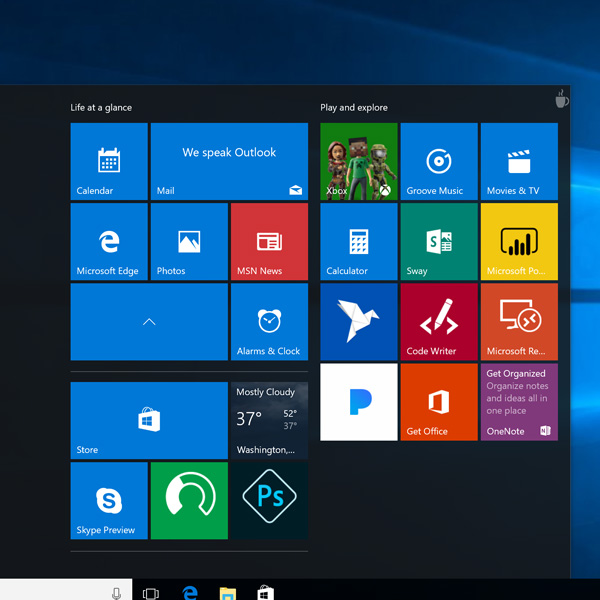The height and width of the screenshot is (600, 600).
Task: Open File Explorer from the taskbar
Action: [228, 593]
